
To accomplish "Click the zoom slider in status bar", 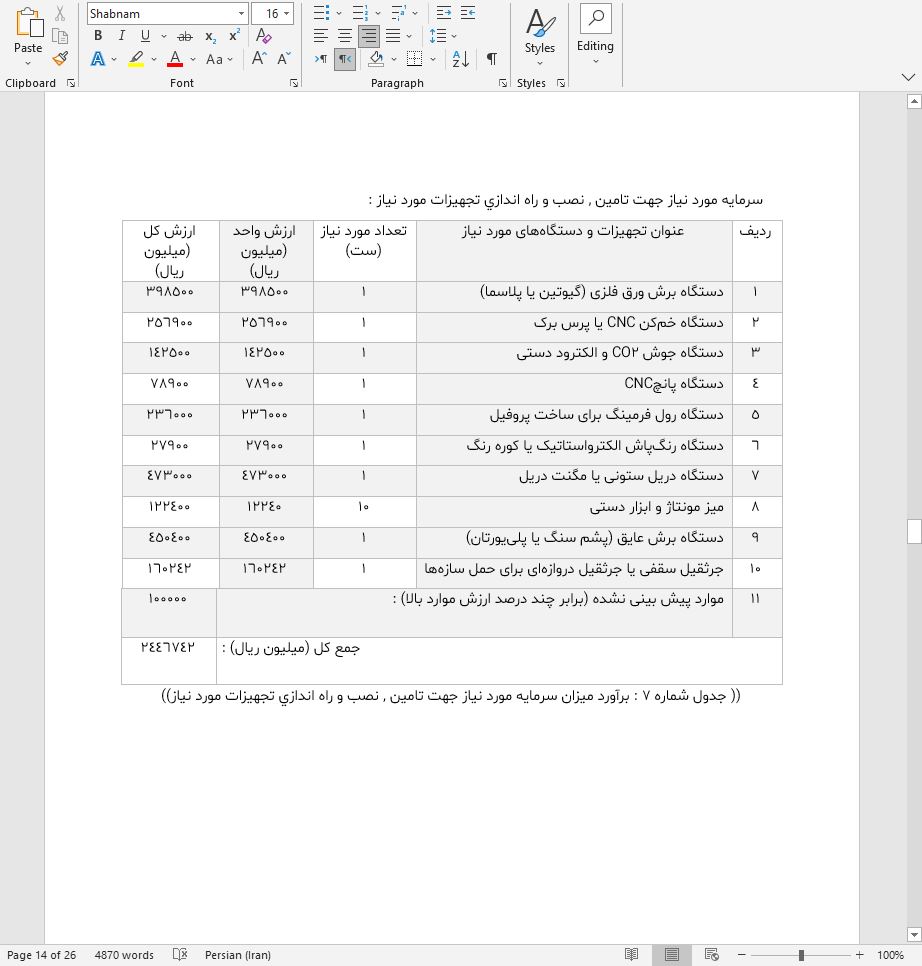I will [800, 955].
